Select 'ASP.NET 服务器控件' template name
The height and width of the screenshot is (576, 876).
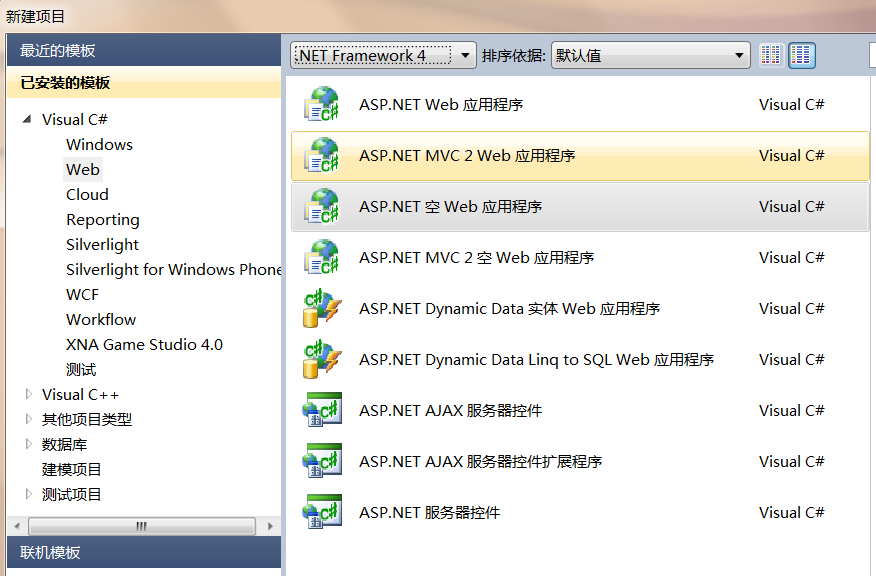point(430,512)
